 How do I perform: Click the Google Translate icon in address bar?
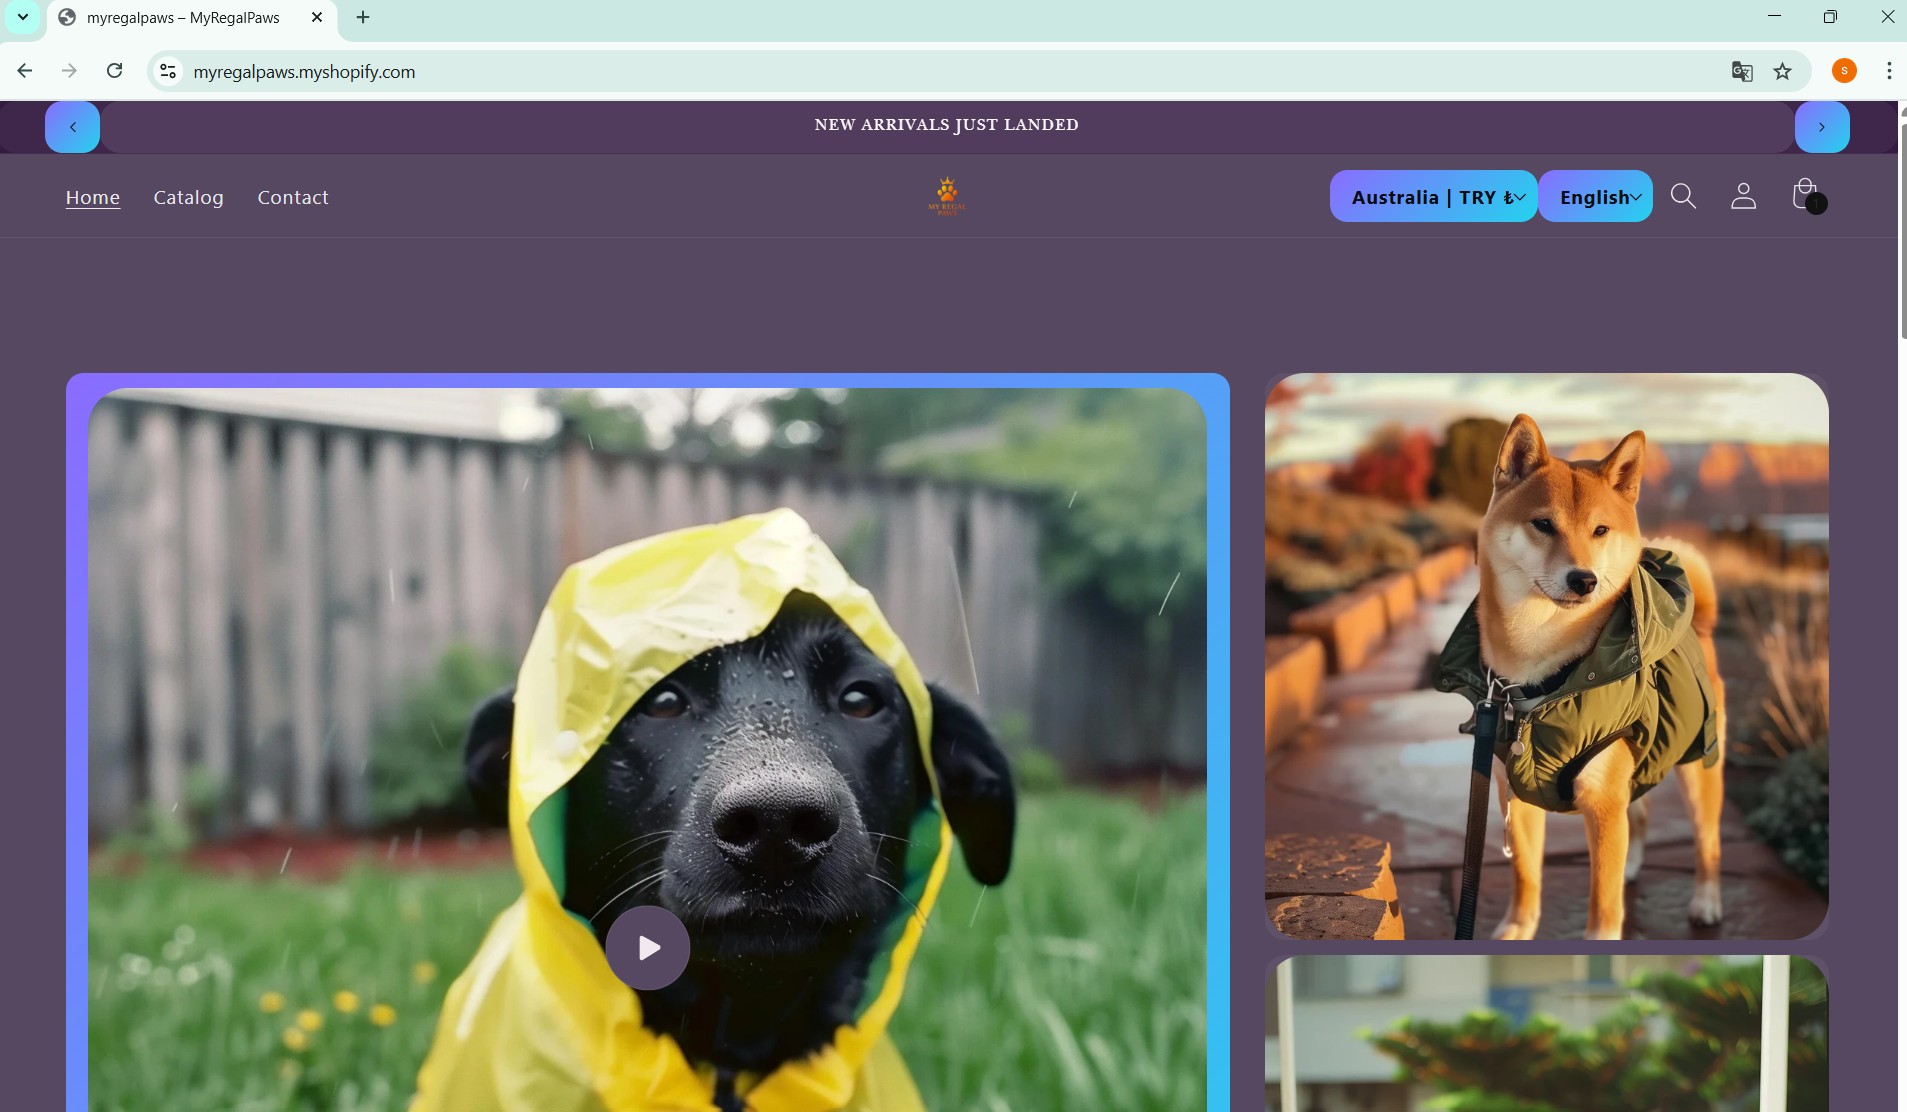[x=1742, y=71]
